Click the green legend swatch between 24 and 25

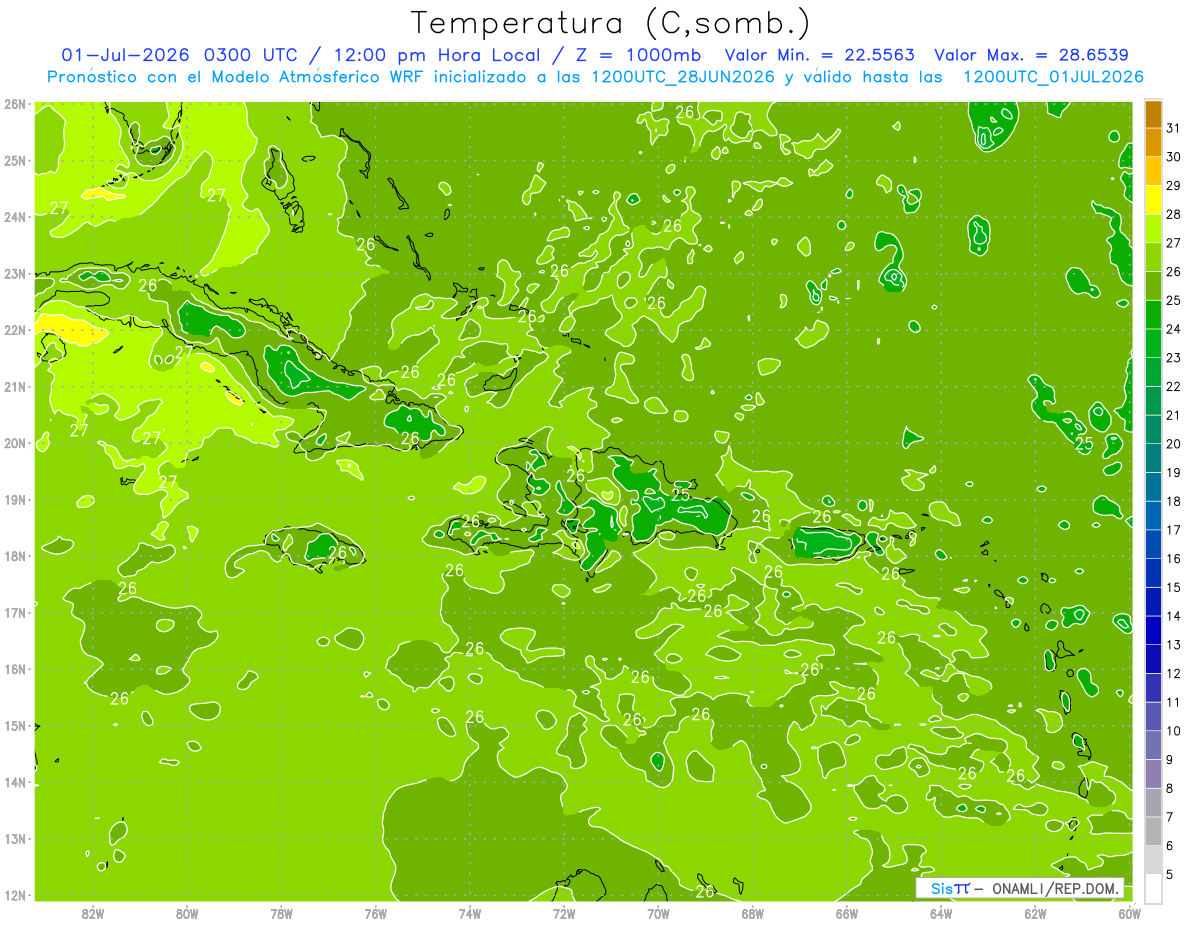point(1153,315)
